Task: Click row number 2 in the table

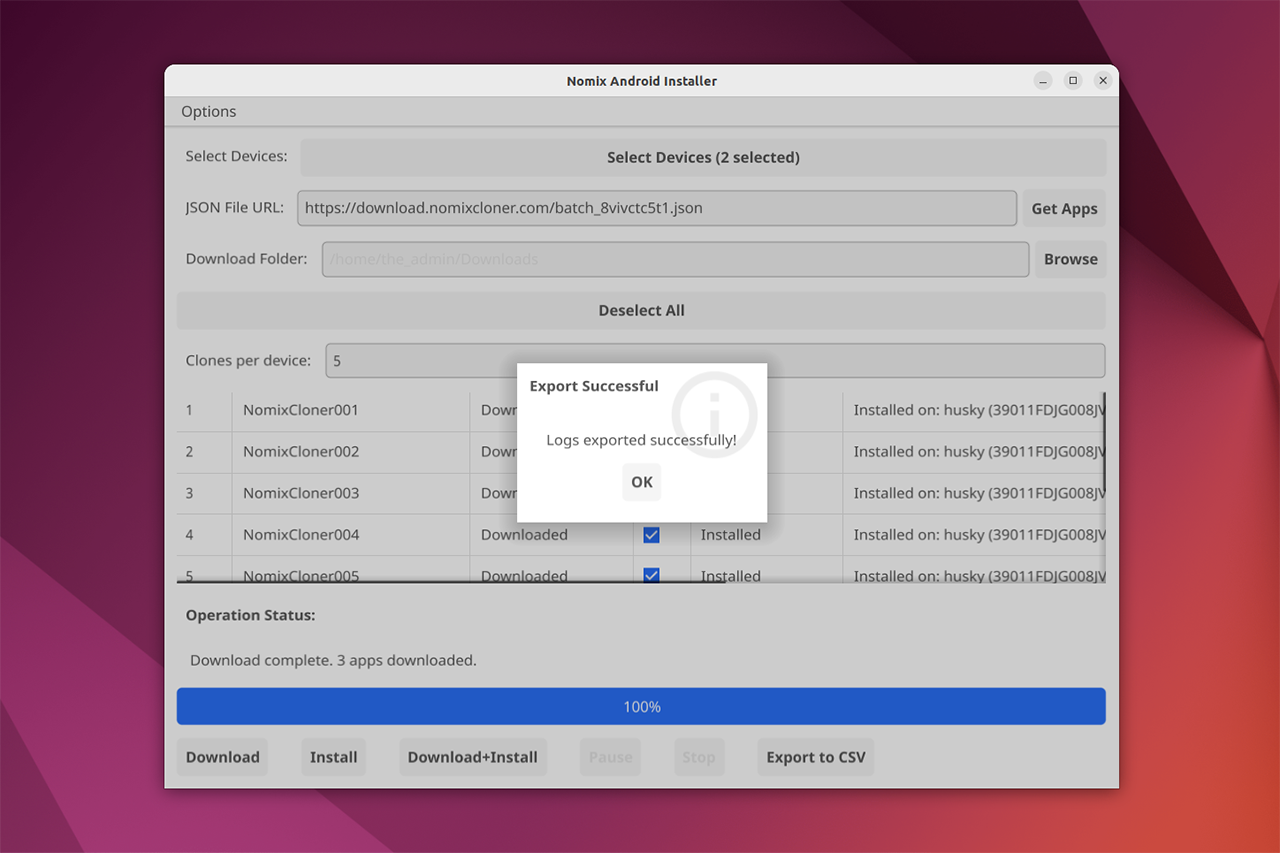Action: point(204,452)
